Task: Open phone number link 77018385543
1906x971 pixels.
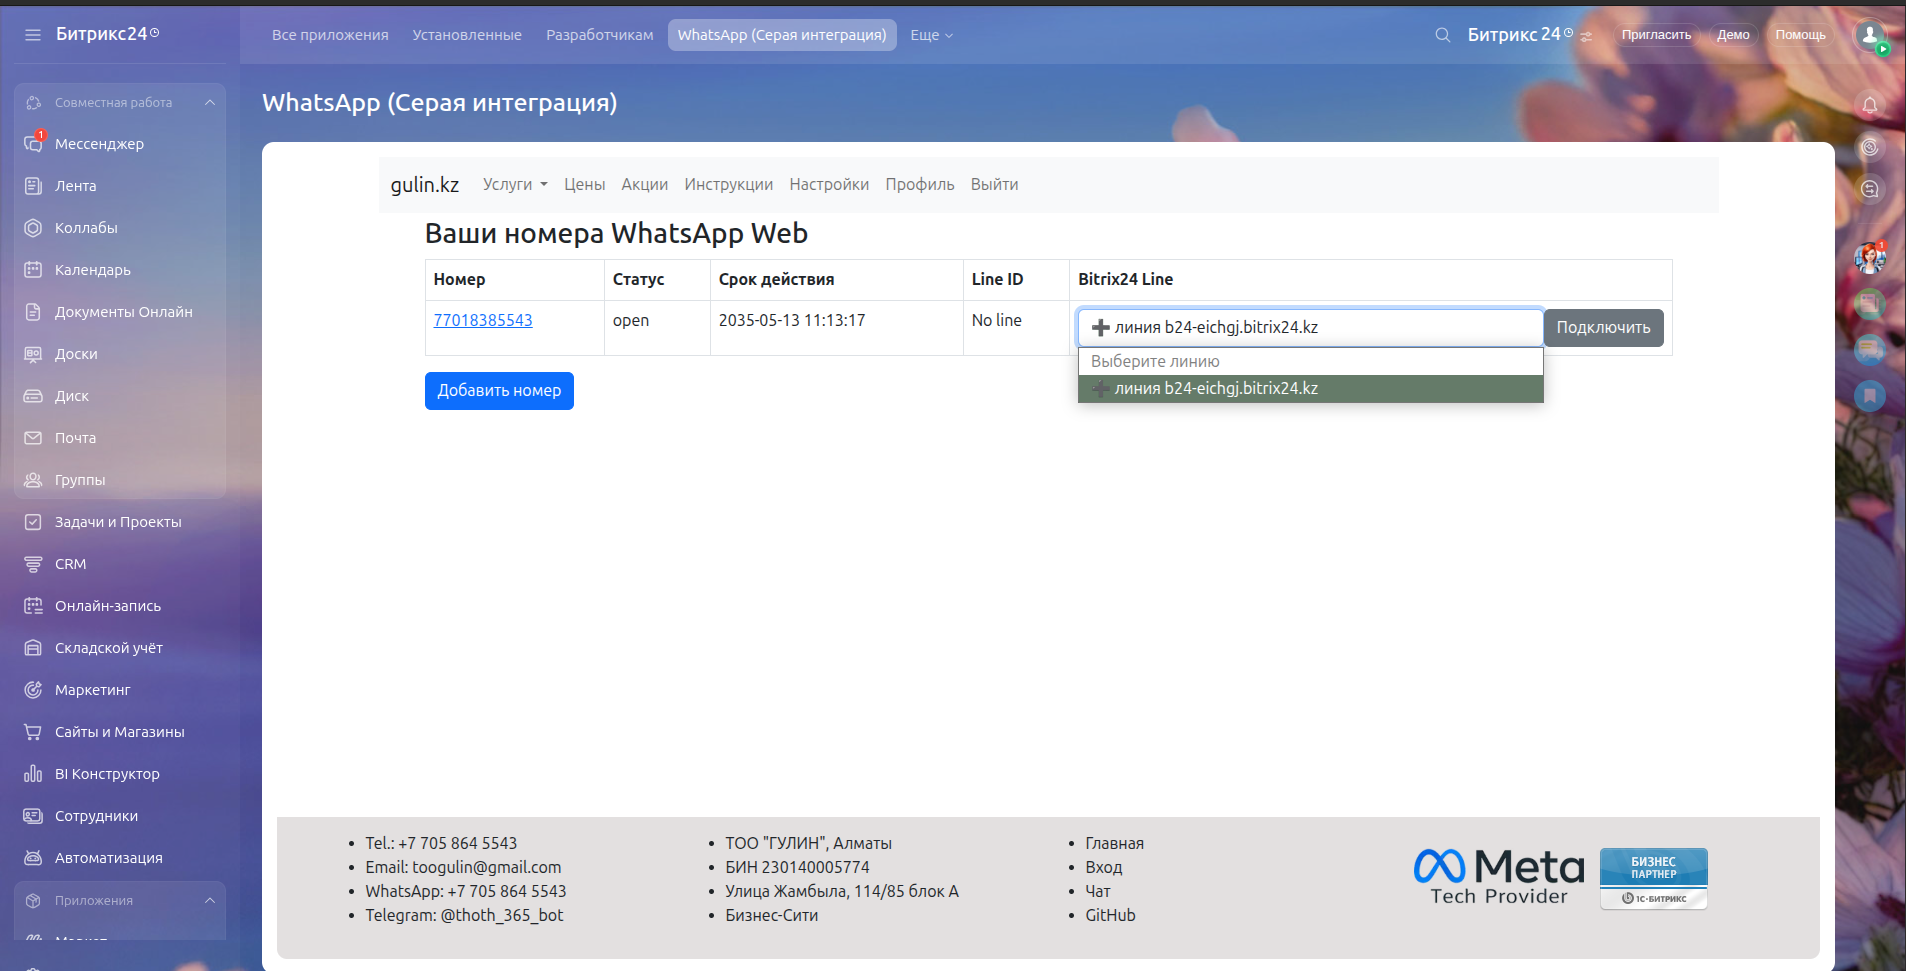Action: tap(482, 320)
